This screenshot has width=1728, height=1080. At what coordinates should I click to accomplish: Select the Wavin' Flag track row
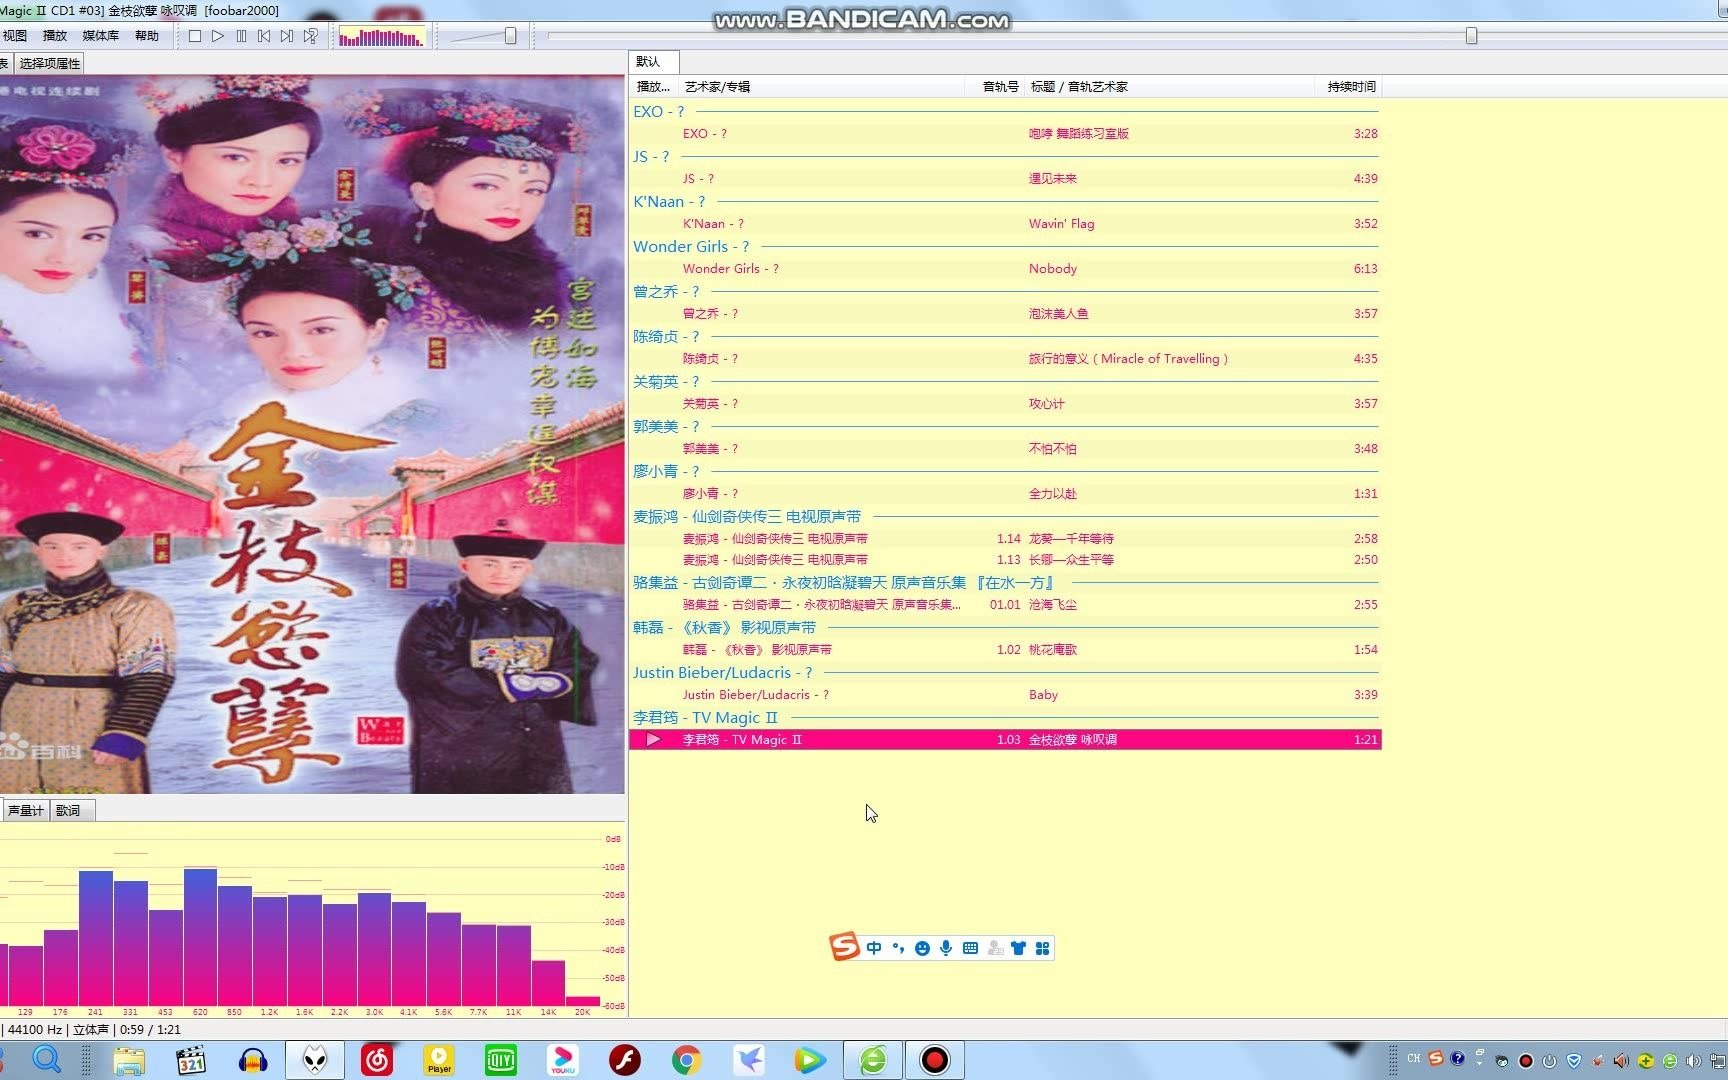pos(1005,223)
